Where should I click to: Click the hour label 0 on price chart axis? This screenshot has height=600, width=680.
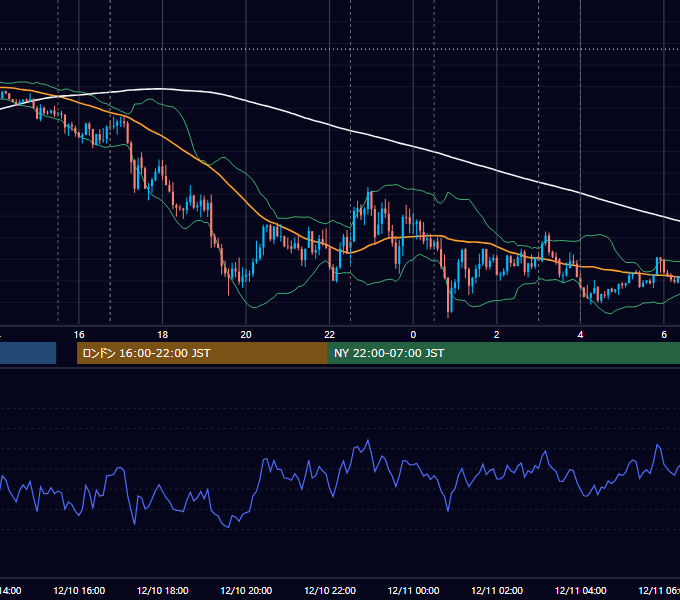tap(413, 335)
